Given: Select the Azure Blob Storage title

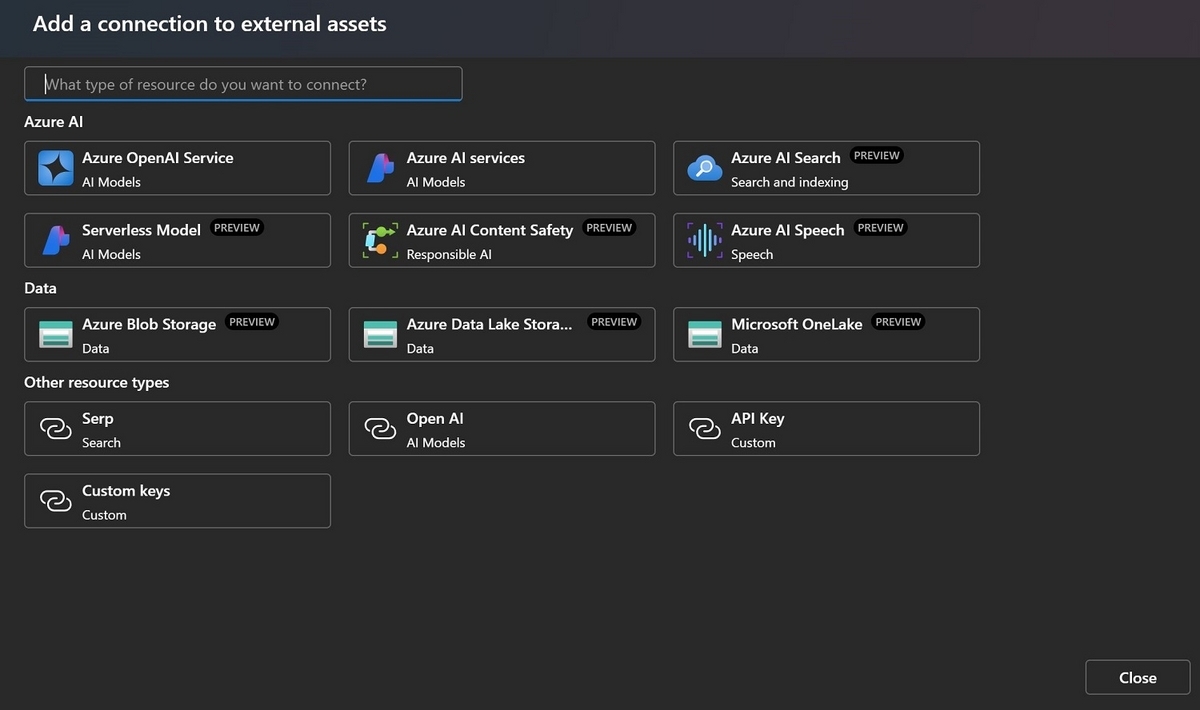Looking at the screenshot, I should point(149,324).
